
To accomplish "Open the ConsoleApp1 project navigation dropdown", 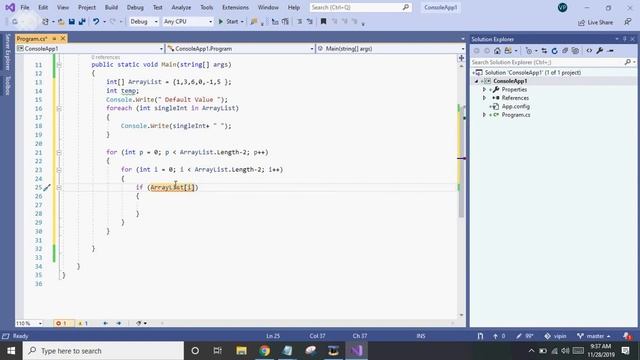I will [x=90, y=49].
